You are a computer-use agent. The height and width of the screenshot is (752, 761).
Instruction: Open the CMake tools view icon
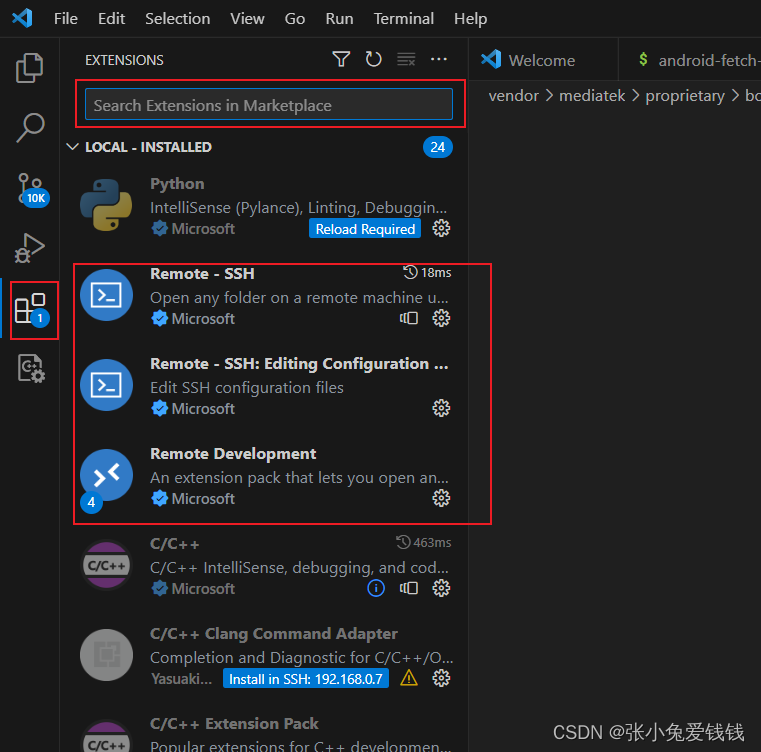pos(31,368)
